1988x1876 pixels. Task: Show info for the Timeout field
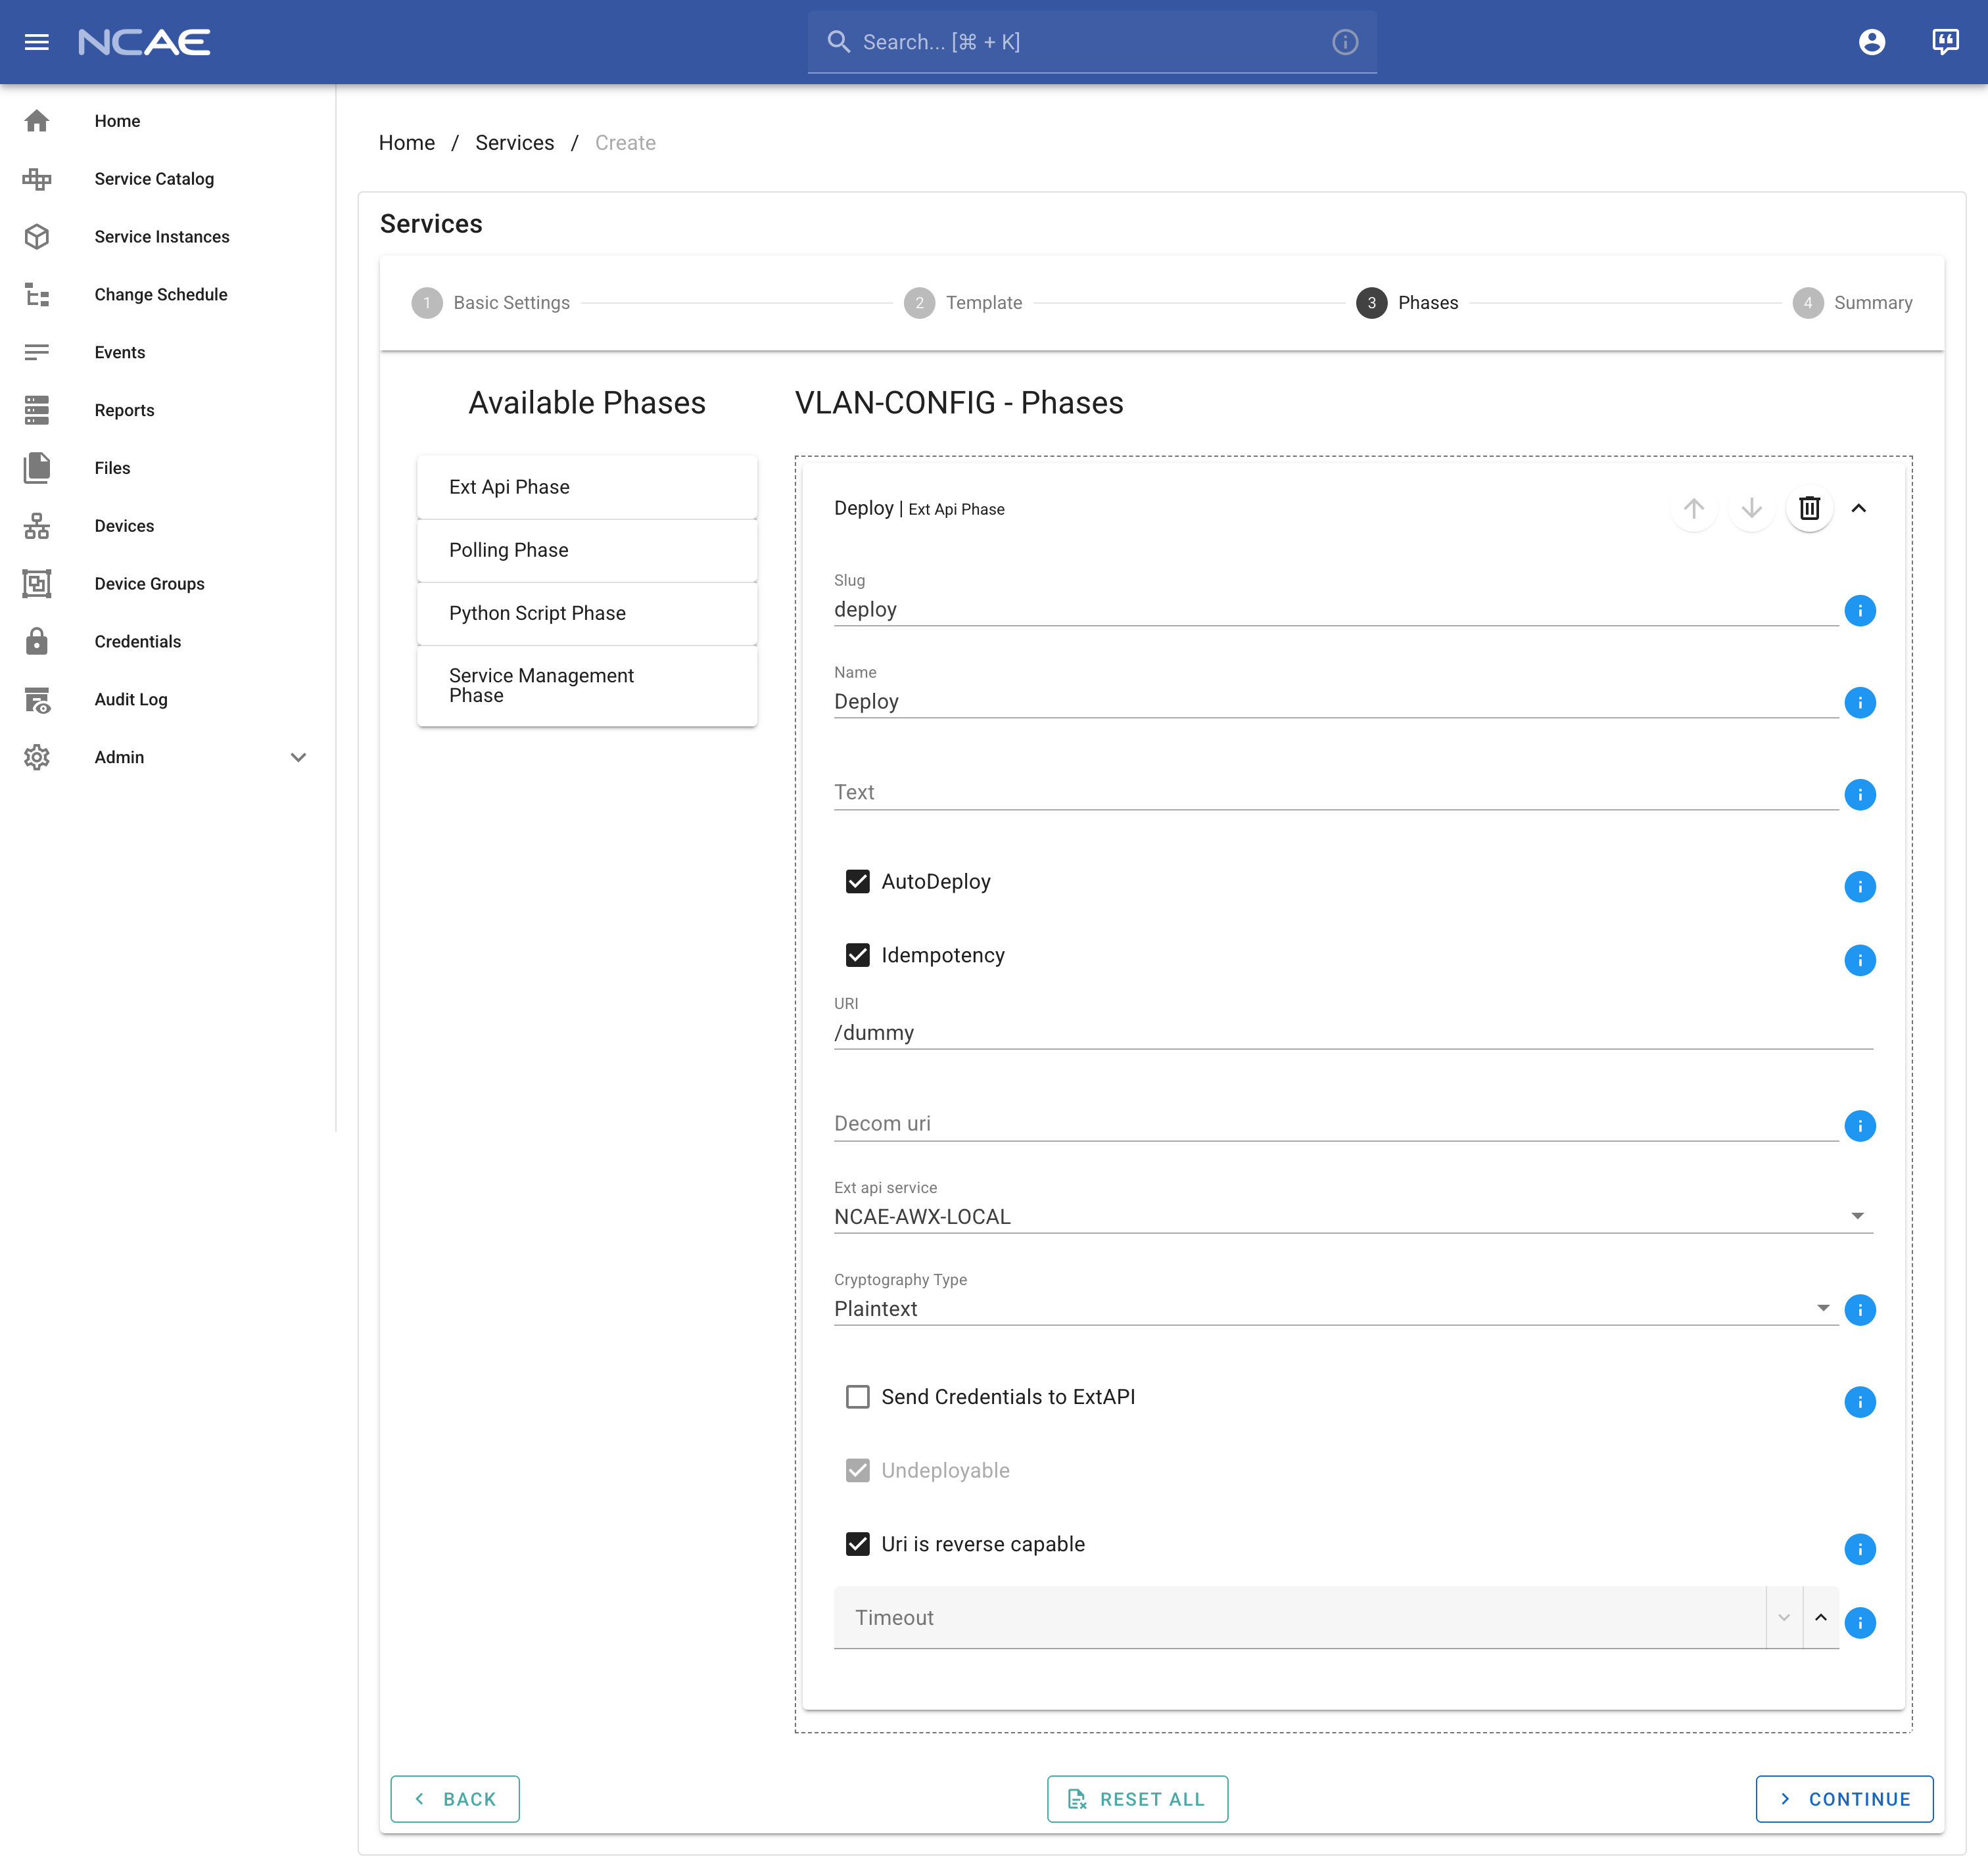[1860, 1623]
